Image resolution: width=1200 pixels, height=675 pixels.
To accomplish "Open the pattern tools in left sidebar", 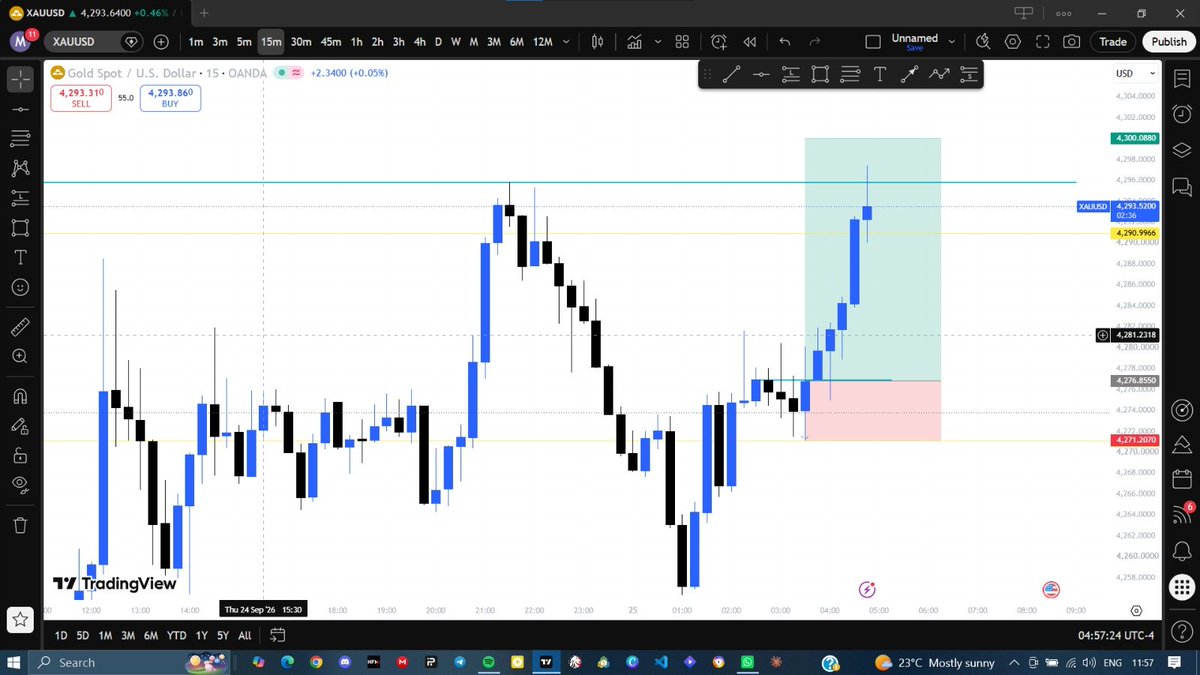I will pyautogui.click(x=21, y=167).
